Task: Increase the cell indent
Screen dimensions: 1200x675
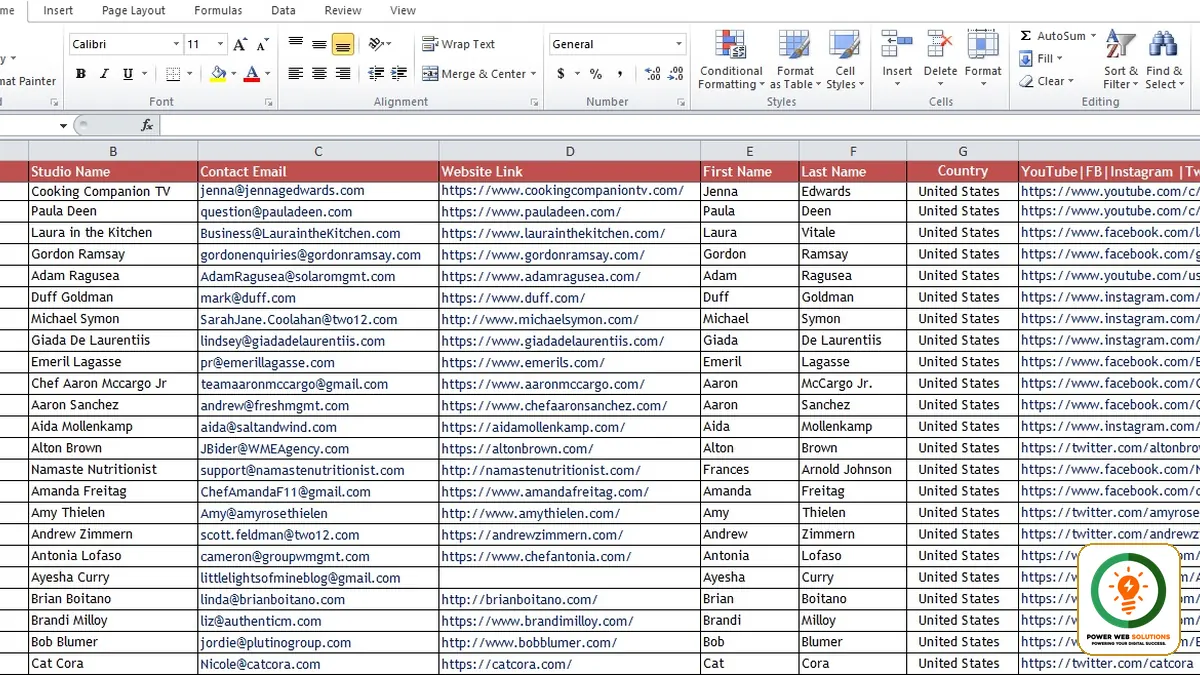Action: pos(400,74)
